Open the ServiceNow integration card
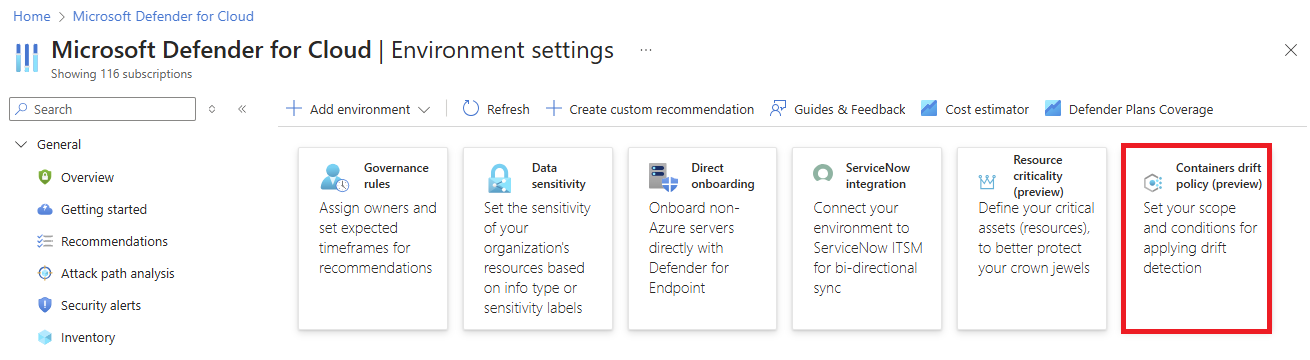 (866, 238)
